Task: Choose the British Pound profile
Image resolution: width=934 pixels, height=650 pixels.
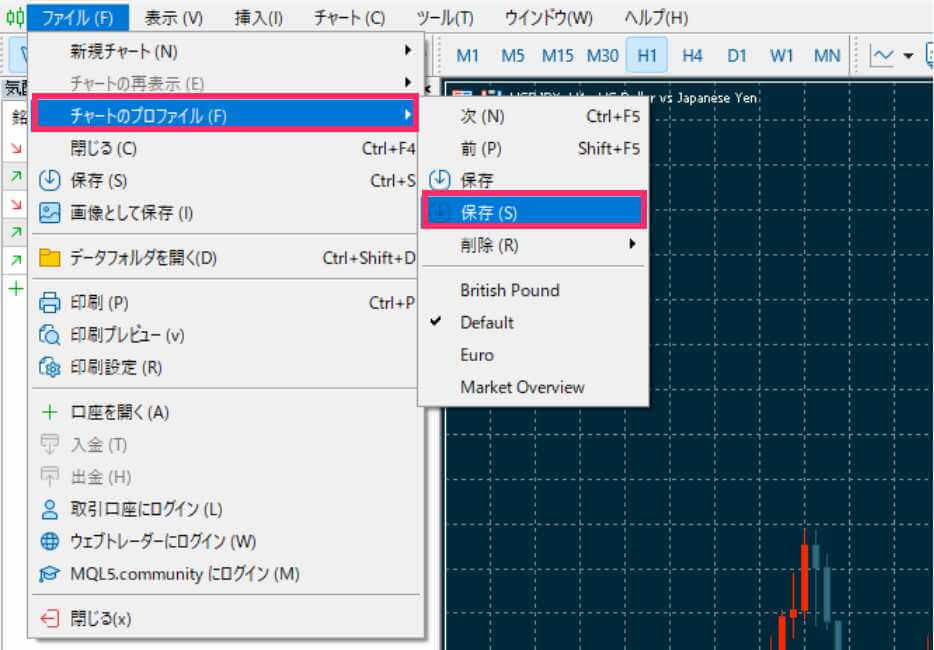Action: point(509,290)
